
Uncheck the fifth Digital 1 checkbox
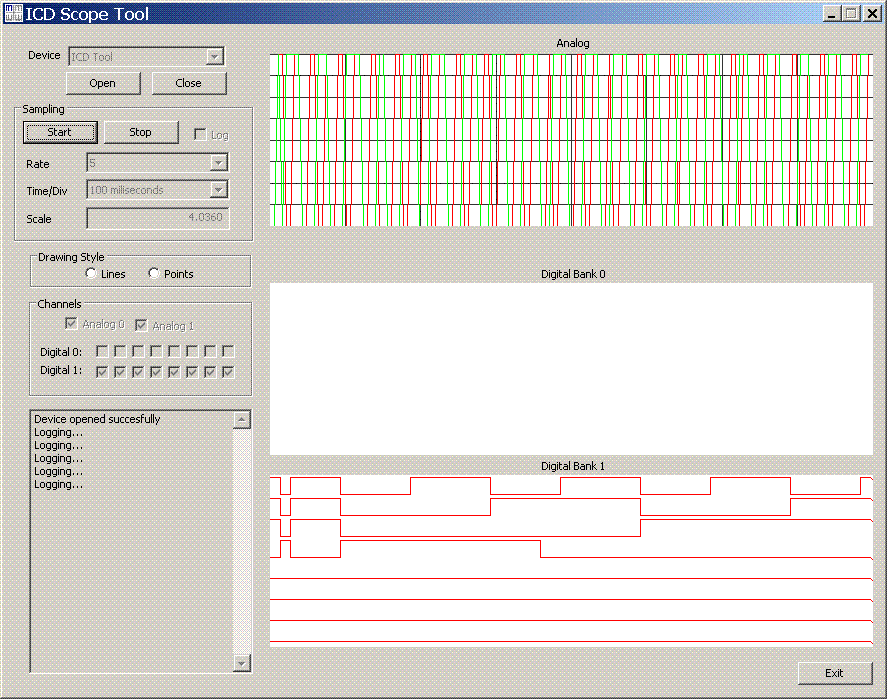[174, 372]
